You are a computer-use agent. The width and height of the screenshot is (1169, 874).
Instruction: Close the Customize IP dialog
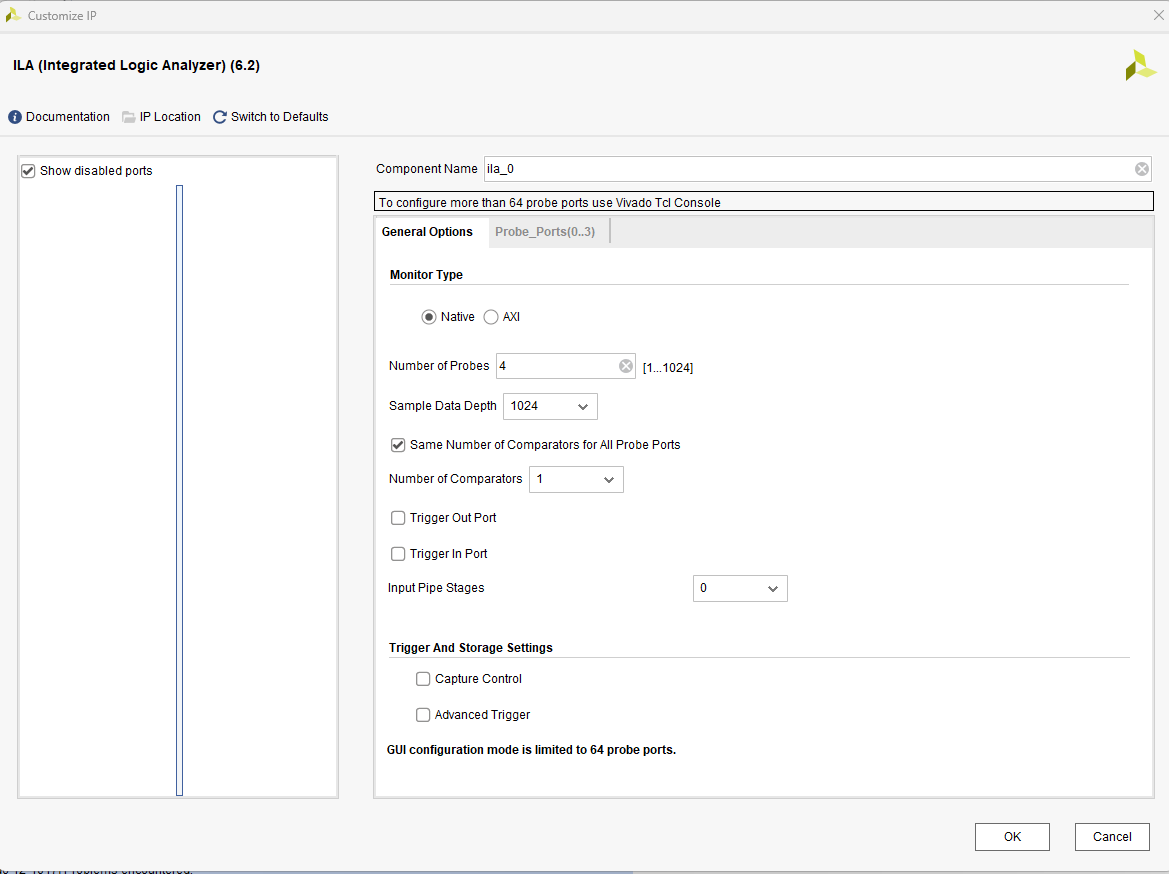[x=1159, y=15]
